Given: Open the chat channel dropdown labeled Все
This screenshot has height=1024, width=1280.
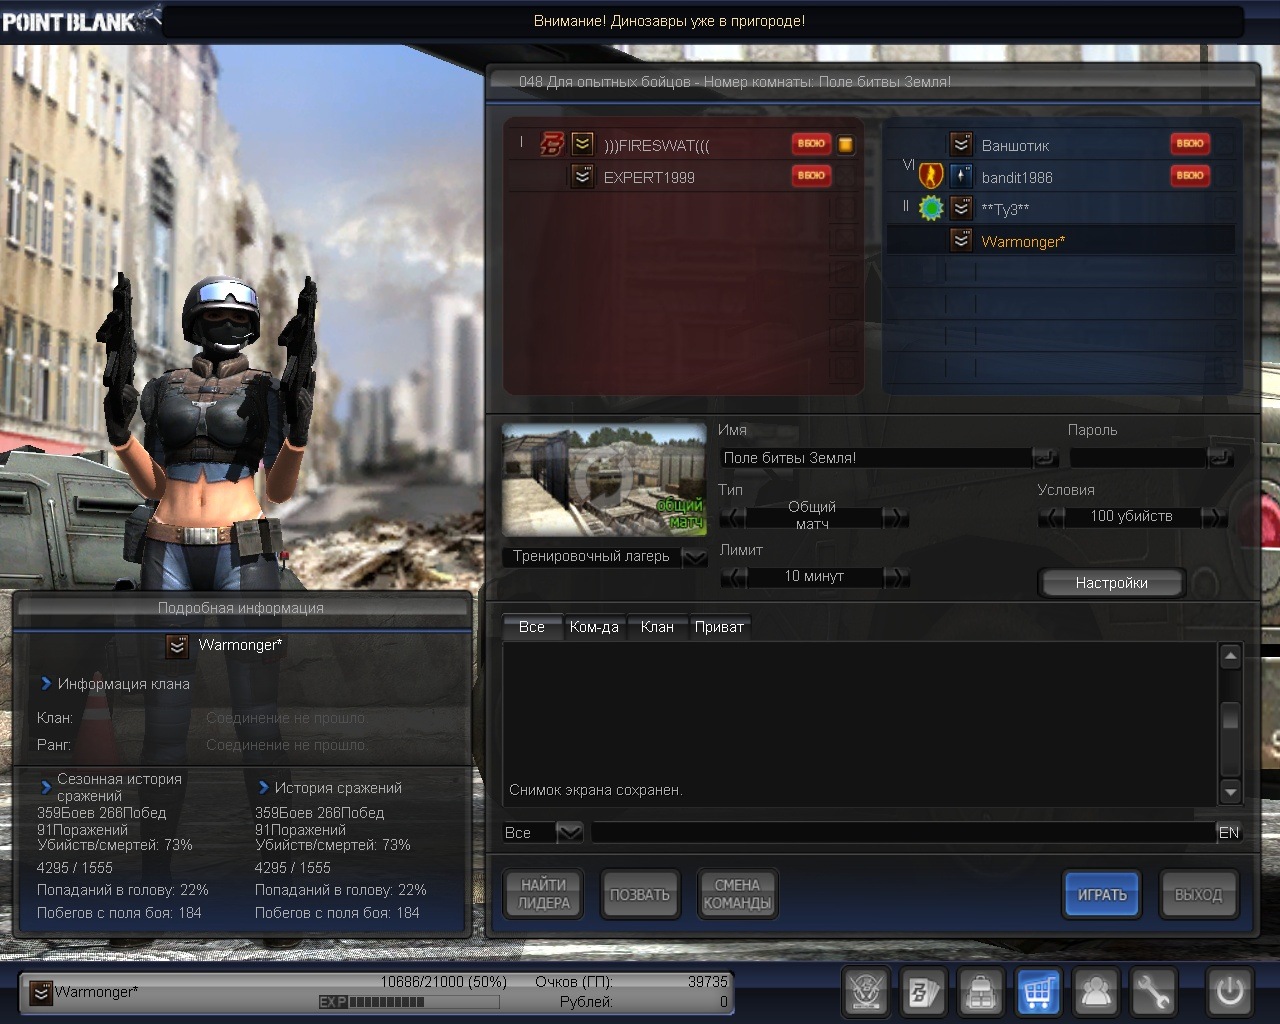Looking at the screenshot, I should click(568, 832).
